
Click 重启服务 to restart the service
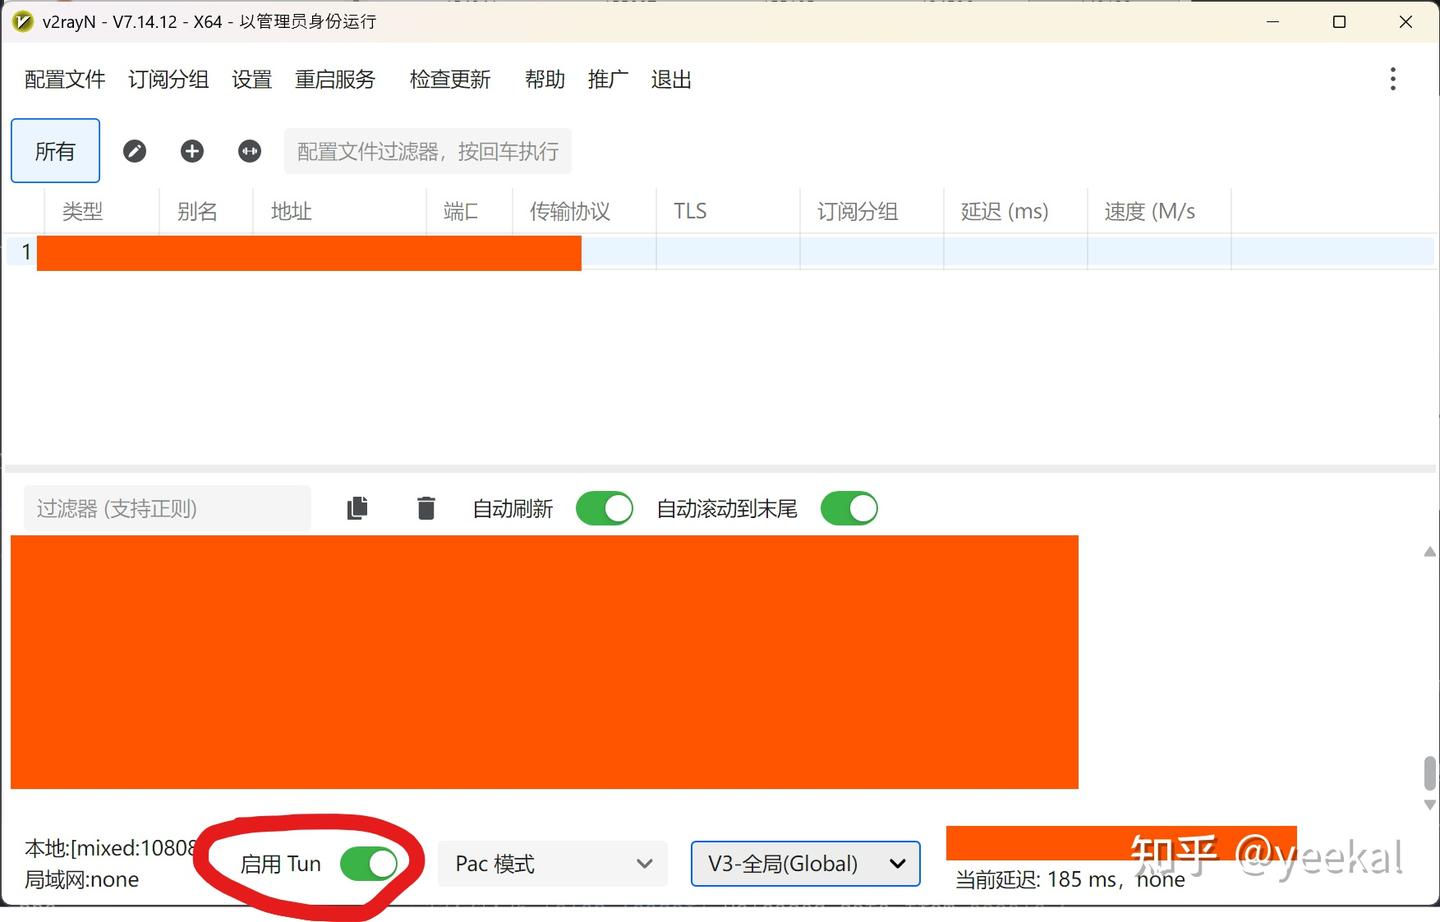pos(335,79)
